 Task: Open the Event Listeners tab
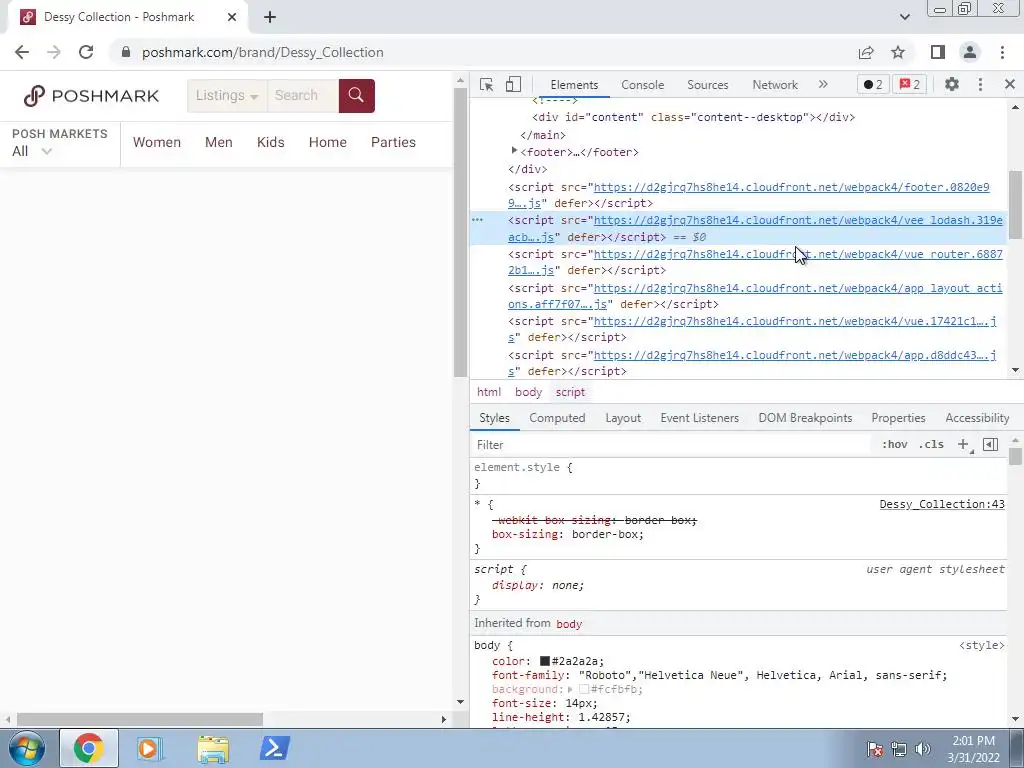pyautogui.click(x=699, y=418)
